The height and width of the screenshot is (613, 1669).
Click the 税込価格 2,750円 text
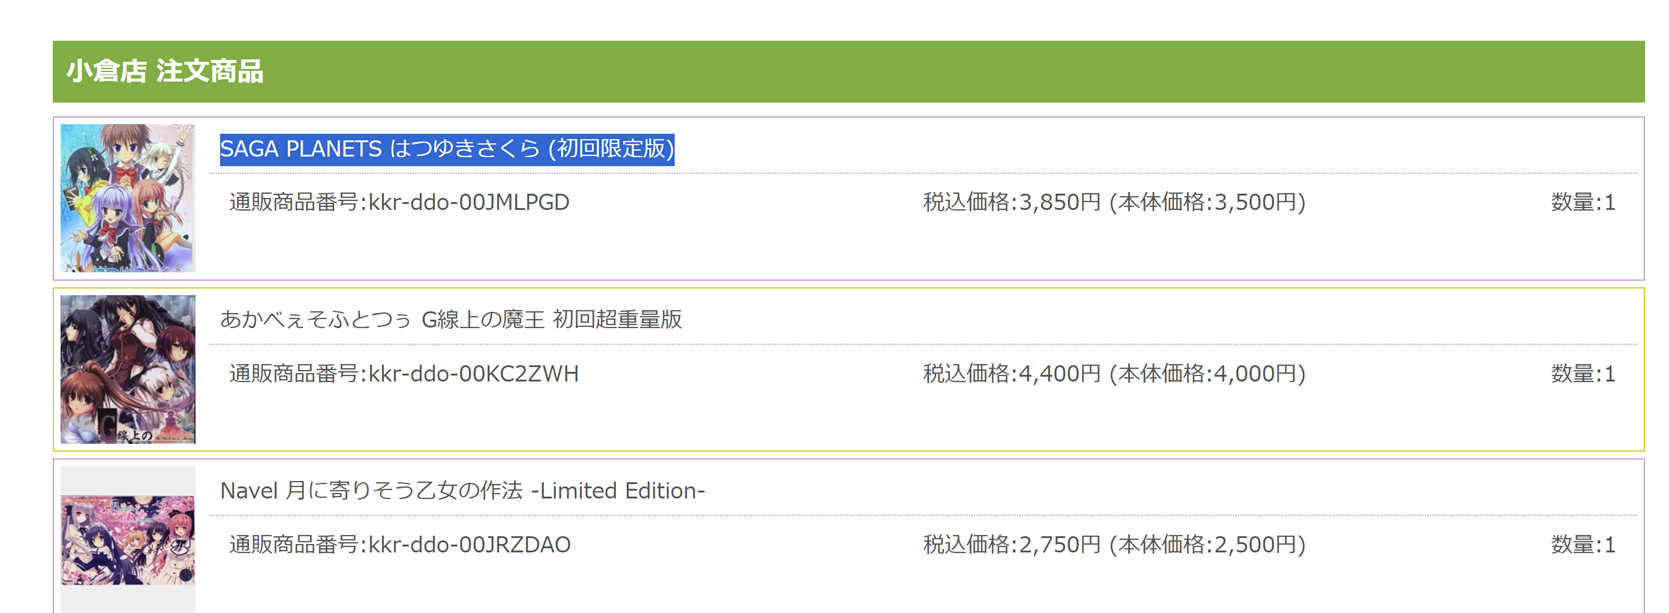pos(1011,545)
